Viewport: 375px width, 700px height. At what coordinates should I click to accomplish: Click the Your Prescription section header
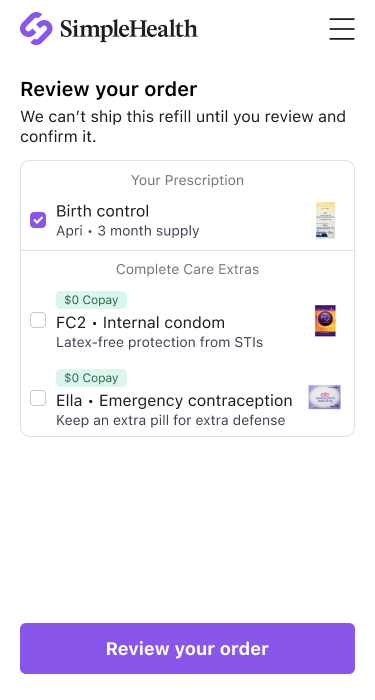[x=188, y=180]
